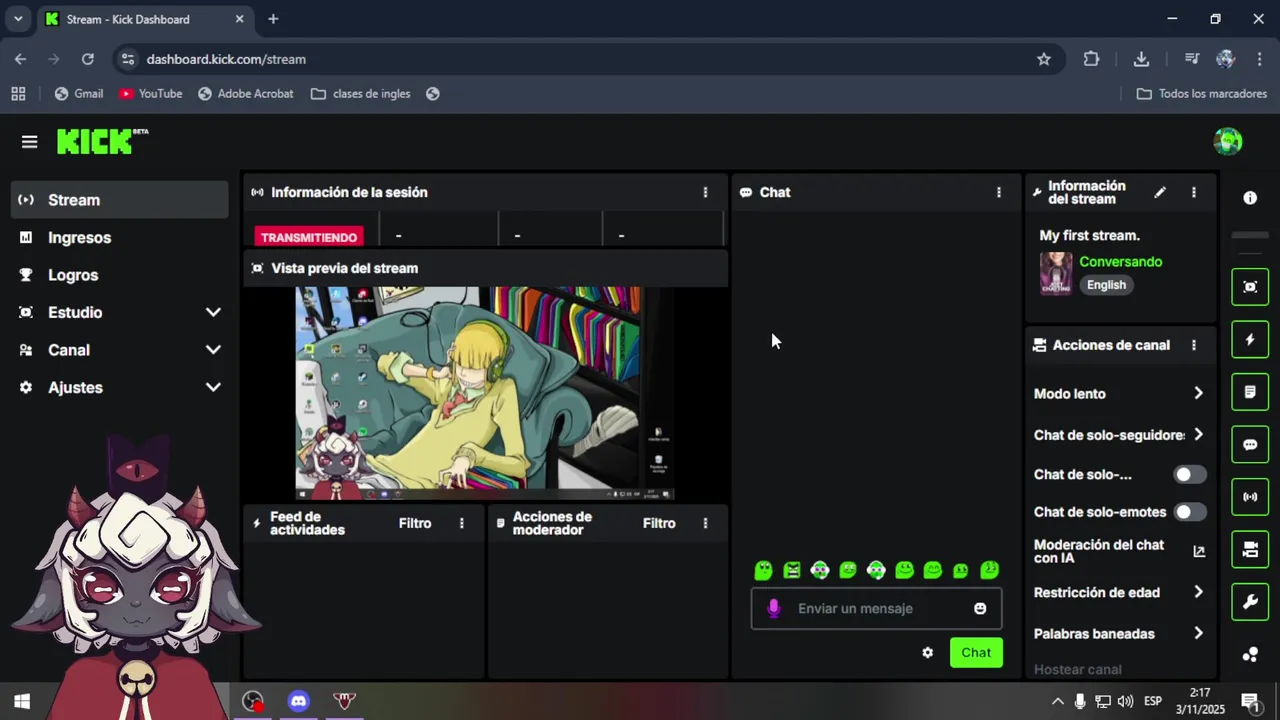Open Palabras baneadas options chevron
1280x720 pixels.
click(1198, 633)
